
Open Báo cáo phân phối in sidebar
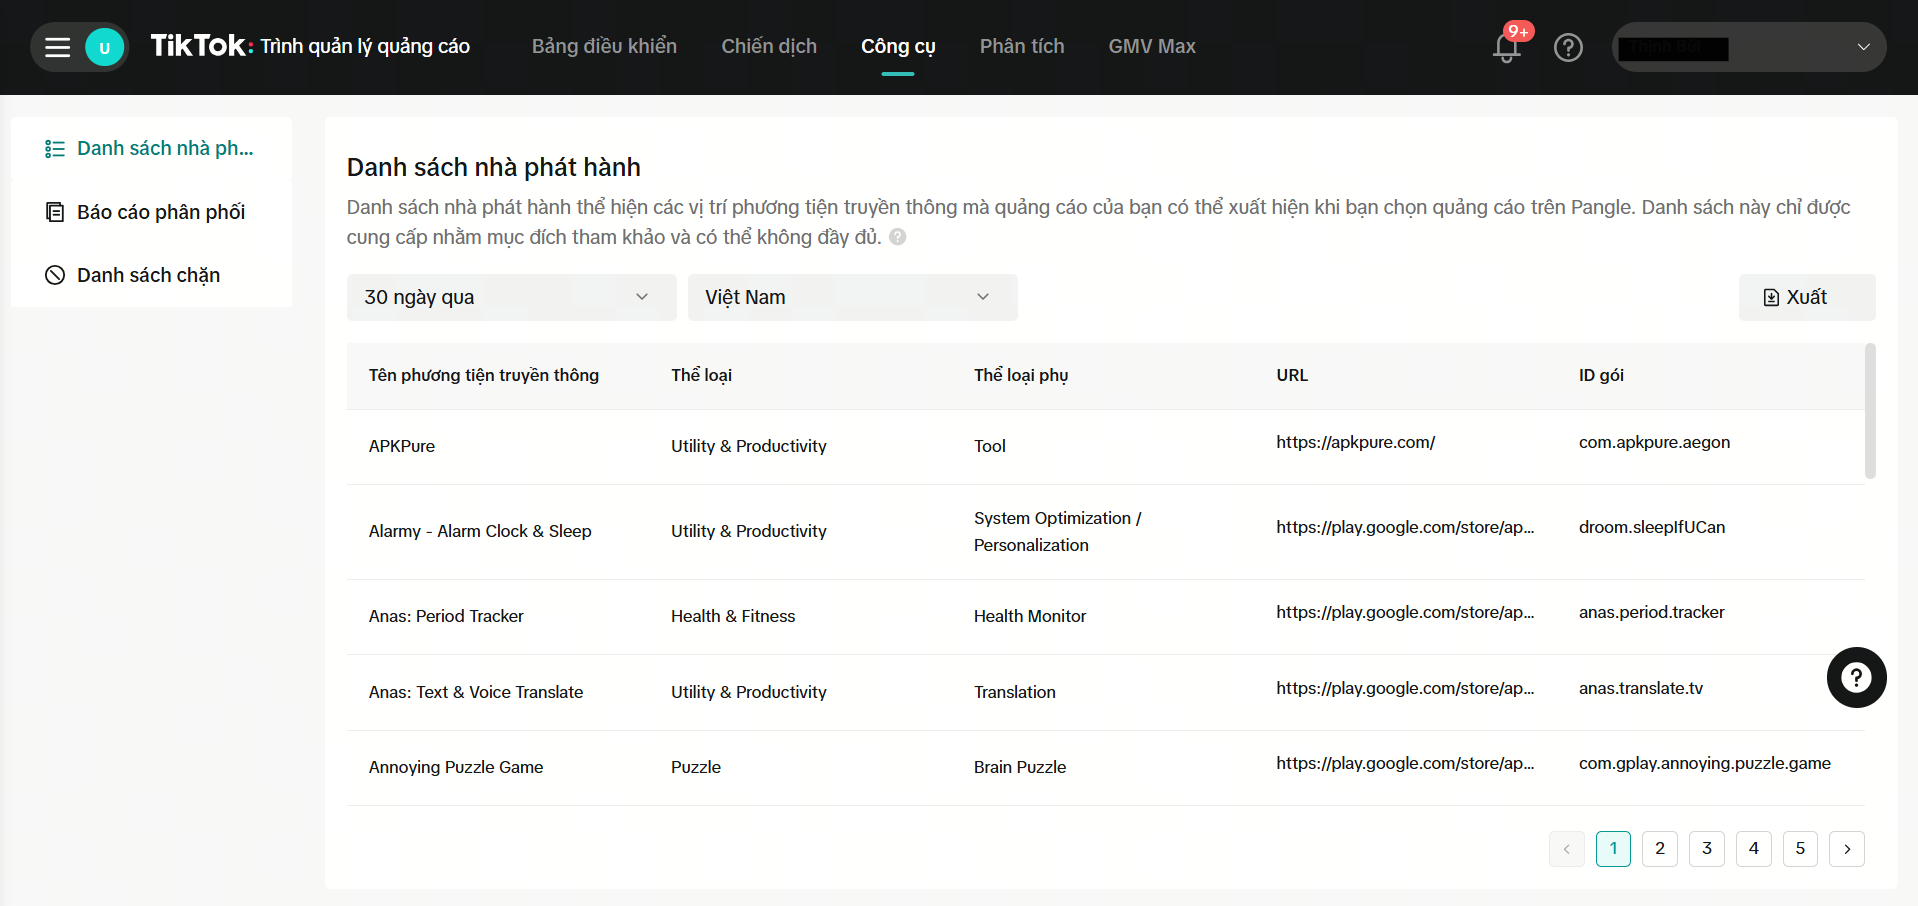[x=151, y=212]
